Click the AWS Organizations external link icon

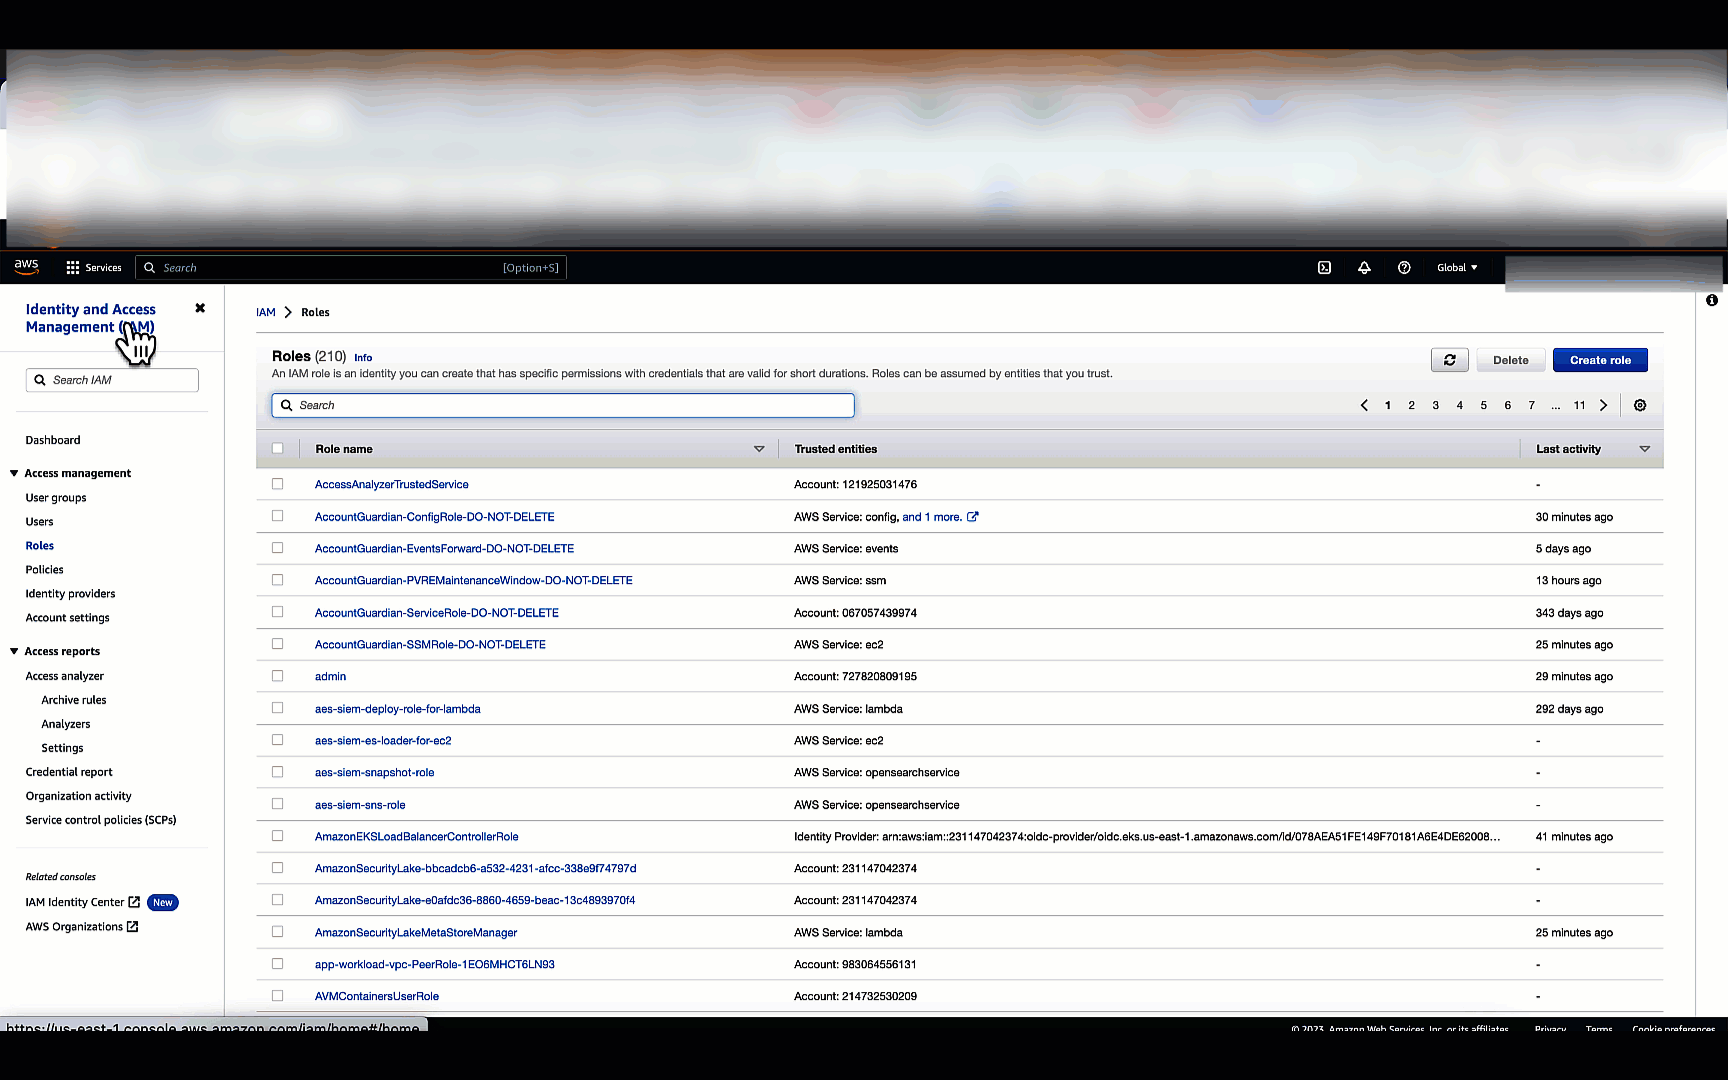tap(132, 927)
